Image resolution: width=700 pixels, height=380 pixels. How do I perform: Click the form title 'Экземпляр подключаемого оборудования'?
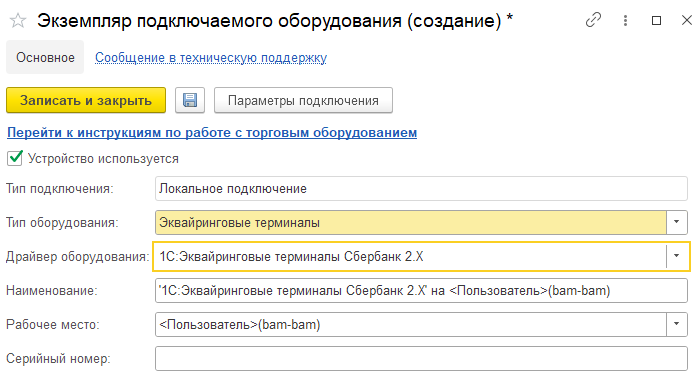[219, 21]
